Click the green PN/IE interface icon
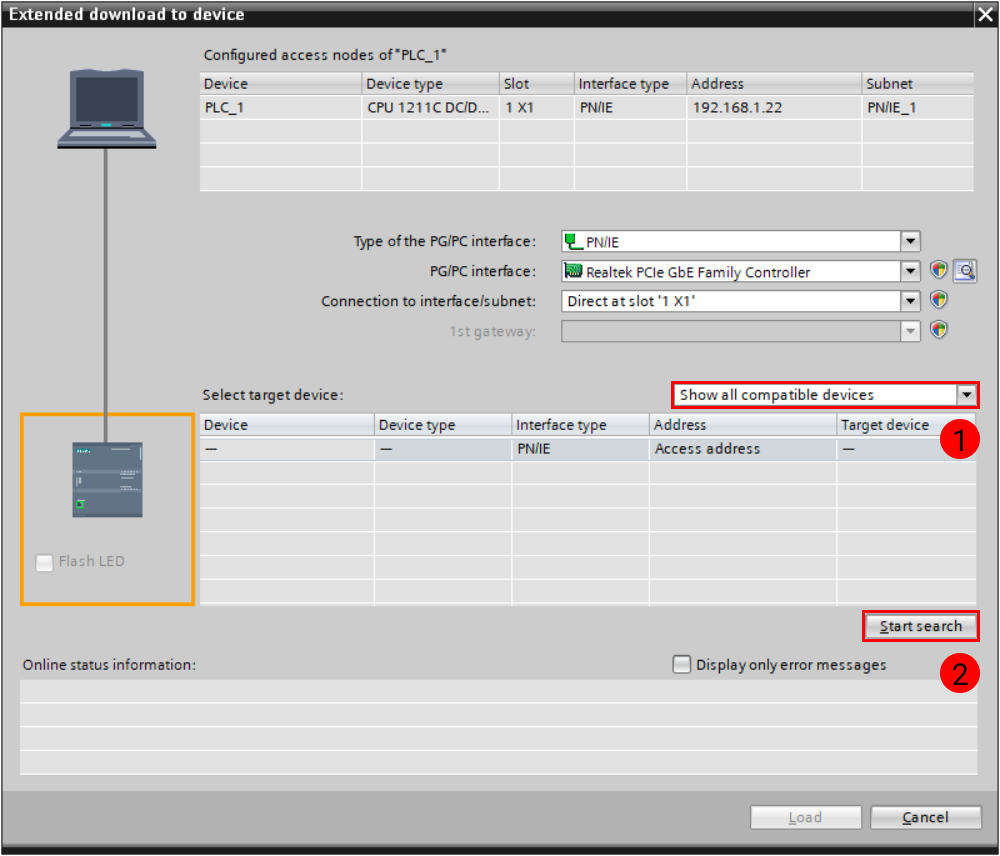The height and width of the screenshot is (856, 1000). [573, 241]
